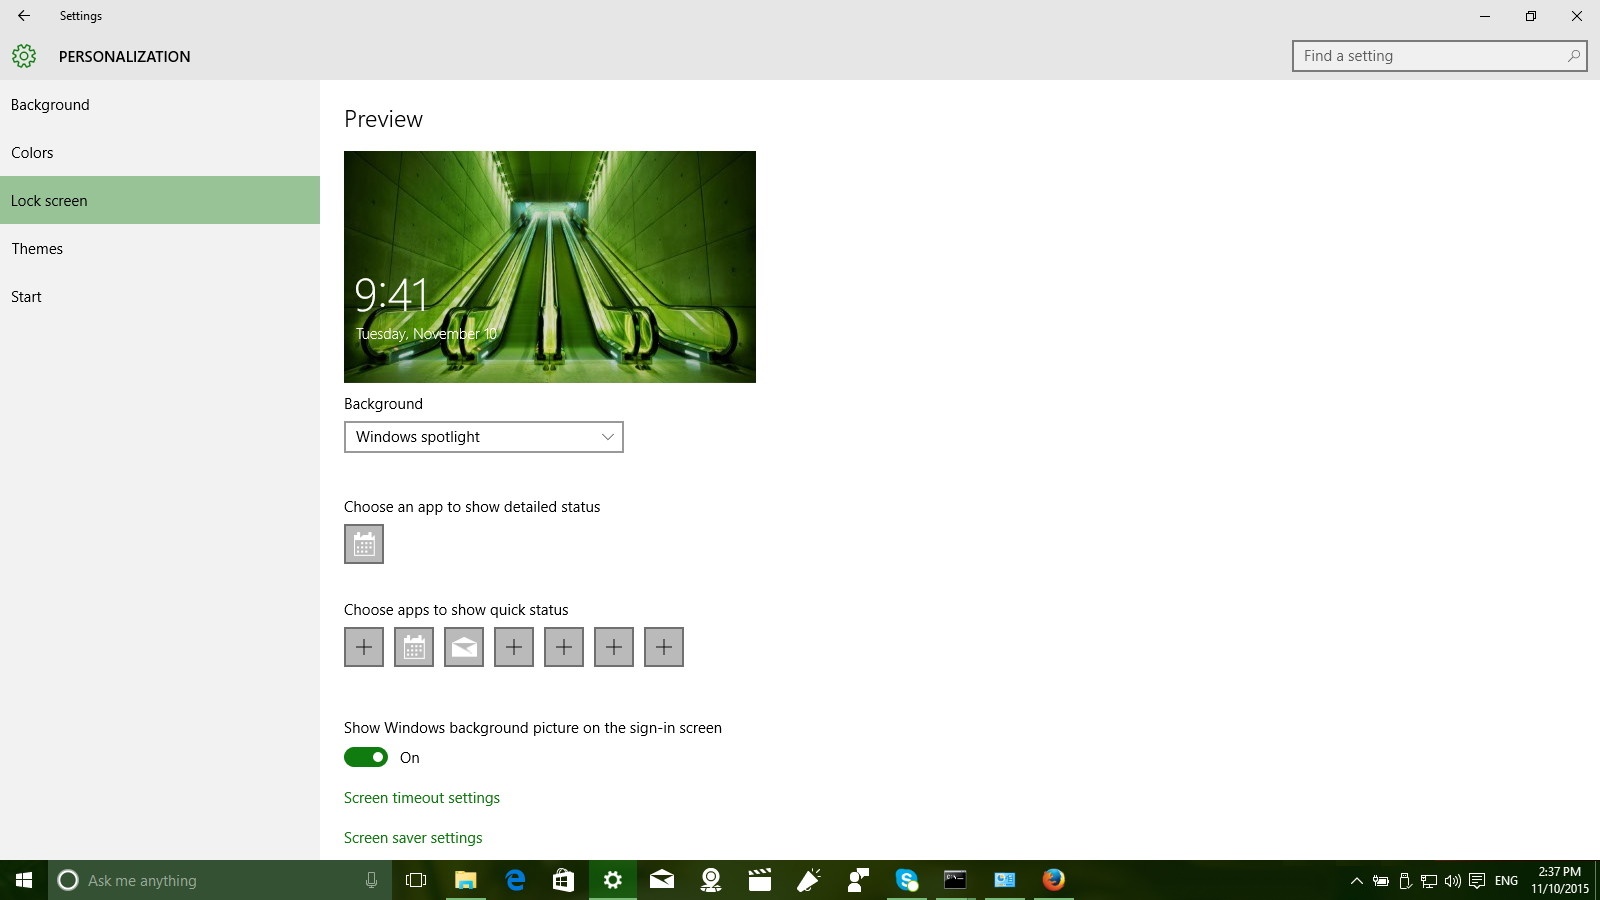Viewport: 1600px width, 900px height.
Task: Choose the Calendar detailed status app
Action: (x=364, y=544)
